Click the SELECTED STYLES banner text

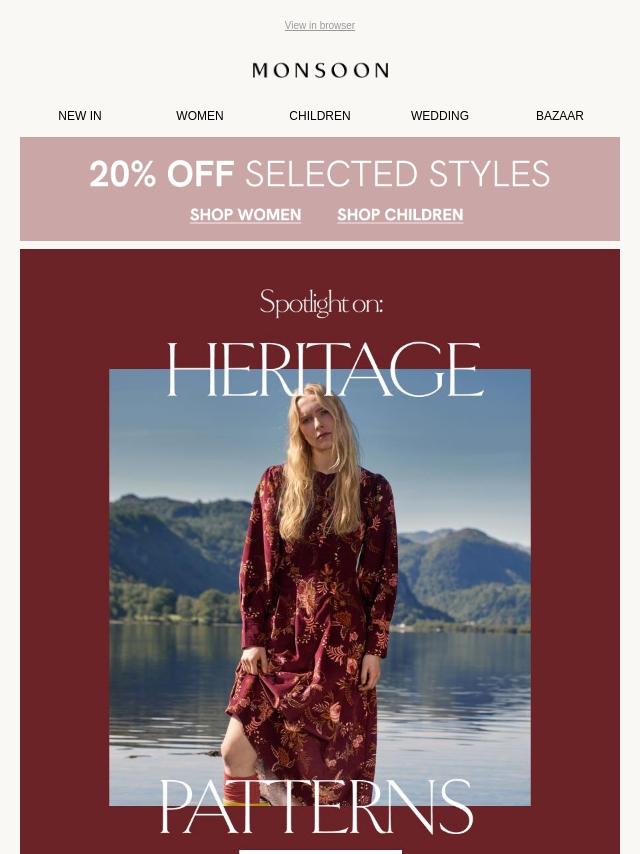(x=398, y=174)
